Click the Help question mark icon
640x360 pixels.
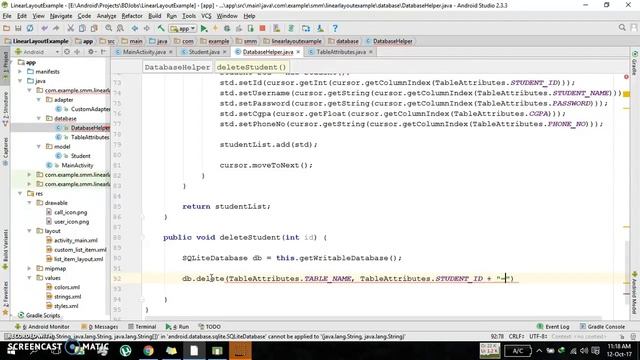pos(335,28)
